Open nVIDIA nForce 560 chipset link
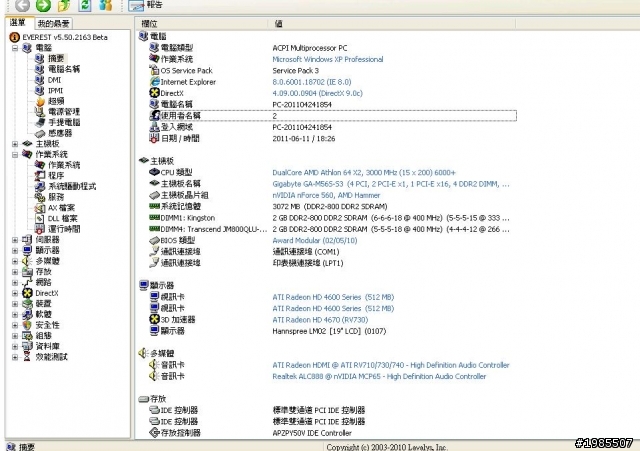Image resolution: width=640 pixels, height=451 pixels. (x=326, y=196)
